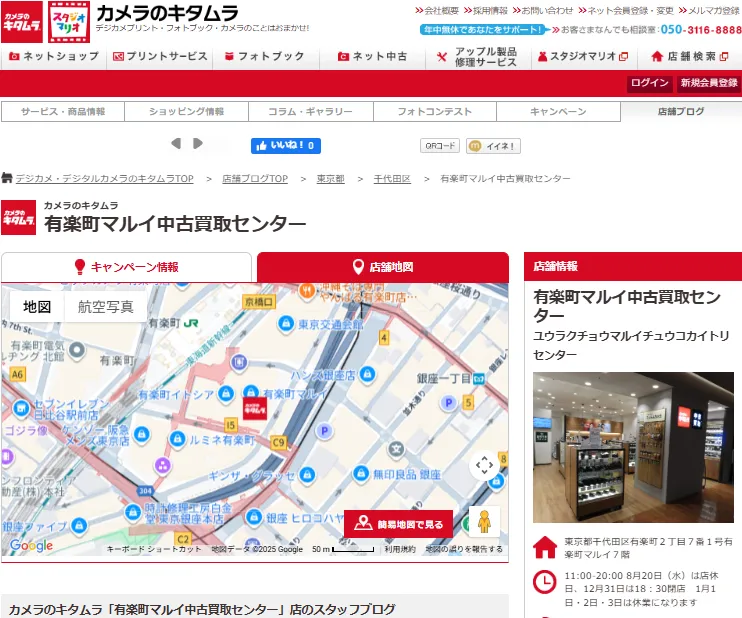The width and height of the screenshot is (742, 618).
Task: Click 千代田区 breadcrumb link
Action: pyautogui.click(x=392, y=179)
